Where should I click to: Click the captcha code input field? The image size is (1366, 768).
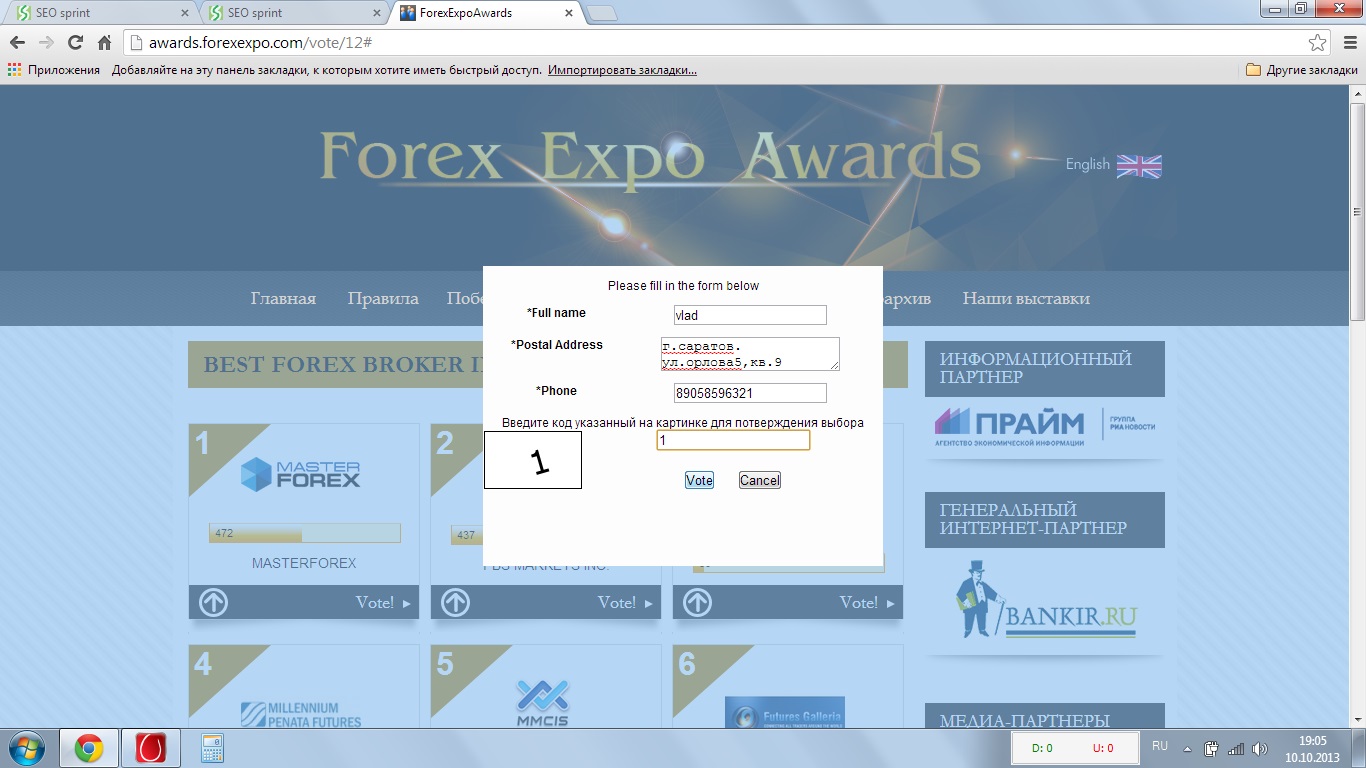733,440
